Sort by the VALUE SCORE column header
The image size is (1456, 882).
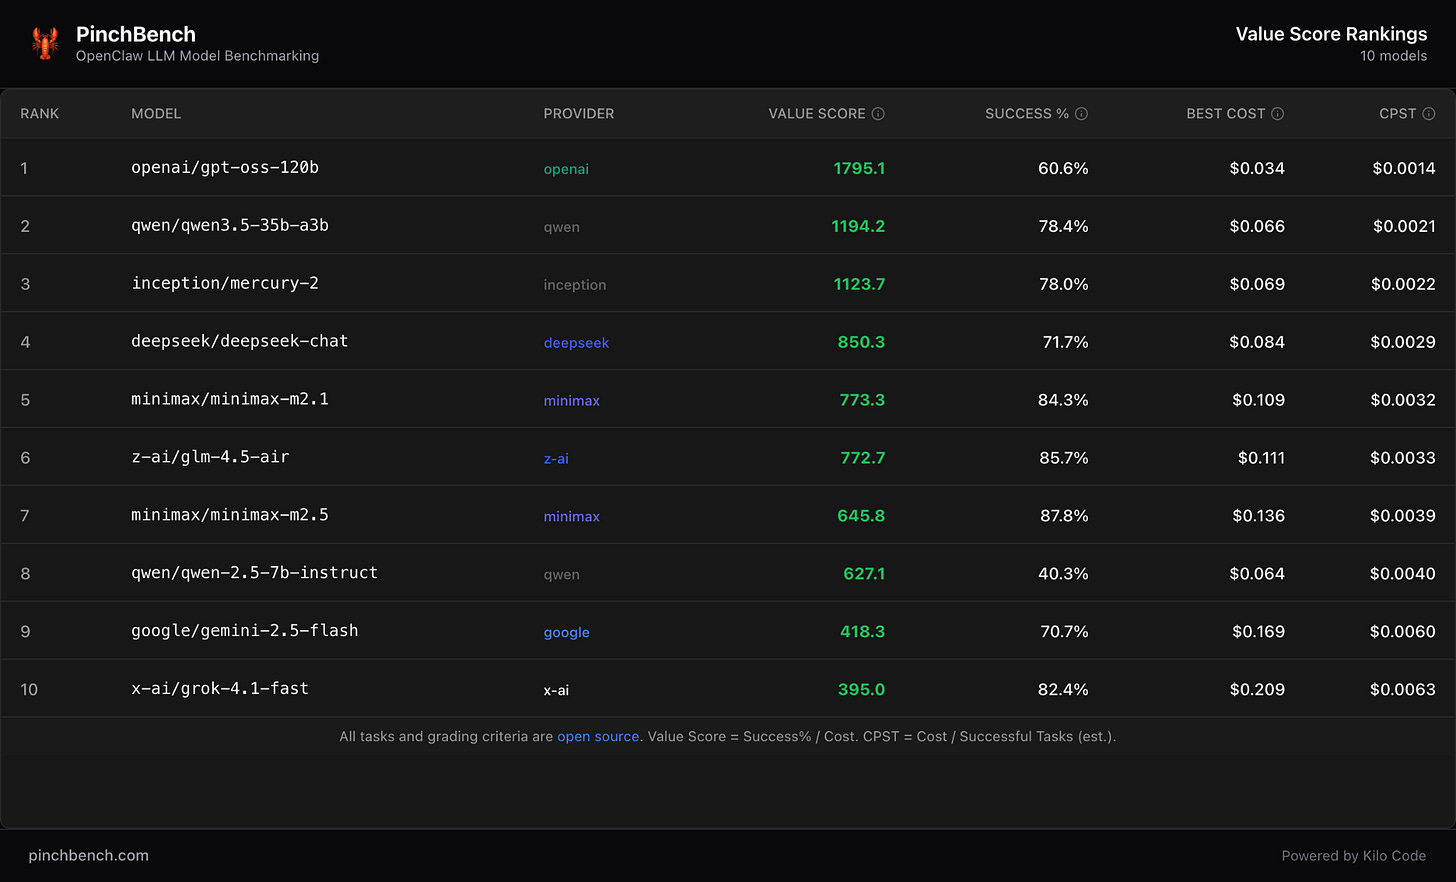(817, 114)
